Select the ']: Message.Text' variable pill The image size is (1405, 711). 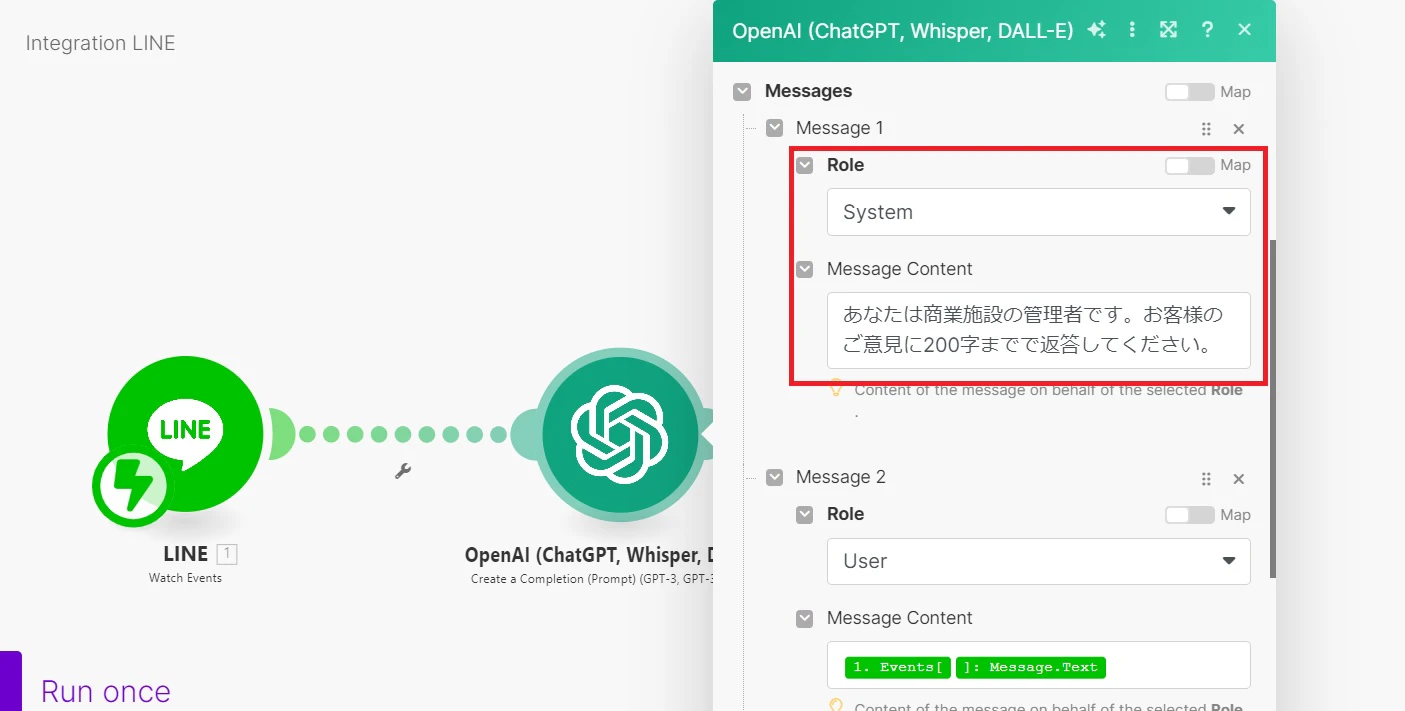click(1030, 667)
